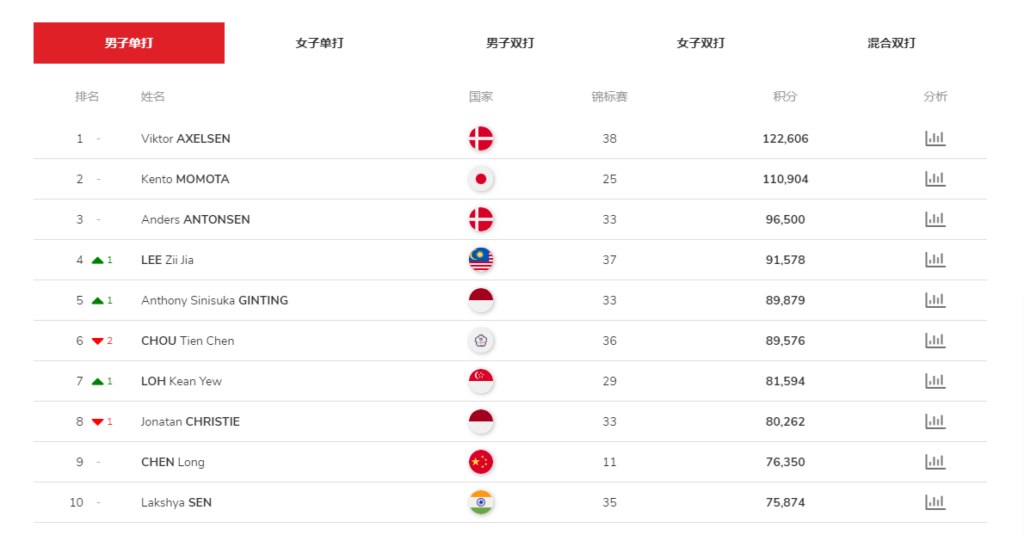The width and height of the screenshot is (1024, 553).
Task: Switch to the 男子双打 tab
Action: coord(510,43)
